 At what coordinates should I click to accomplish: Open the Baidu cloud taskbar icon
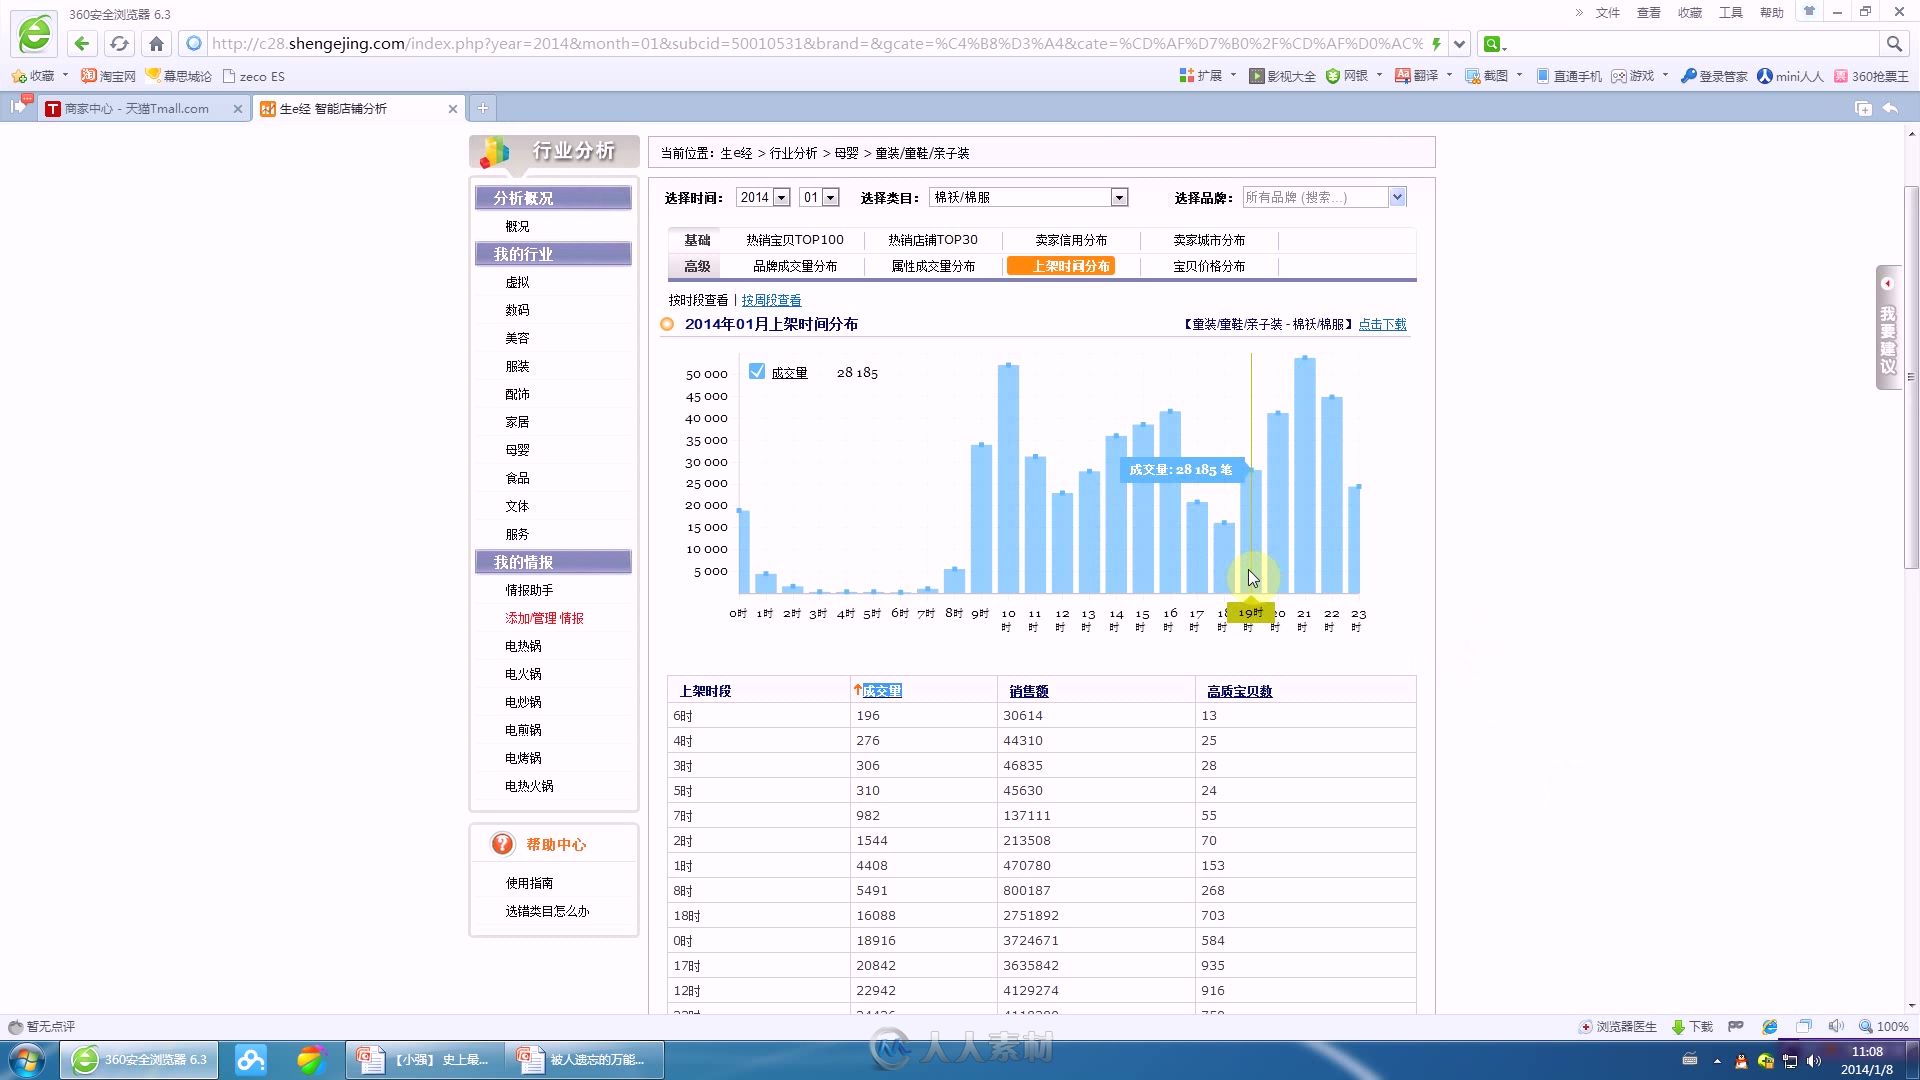coord(250,1059)
